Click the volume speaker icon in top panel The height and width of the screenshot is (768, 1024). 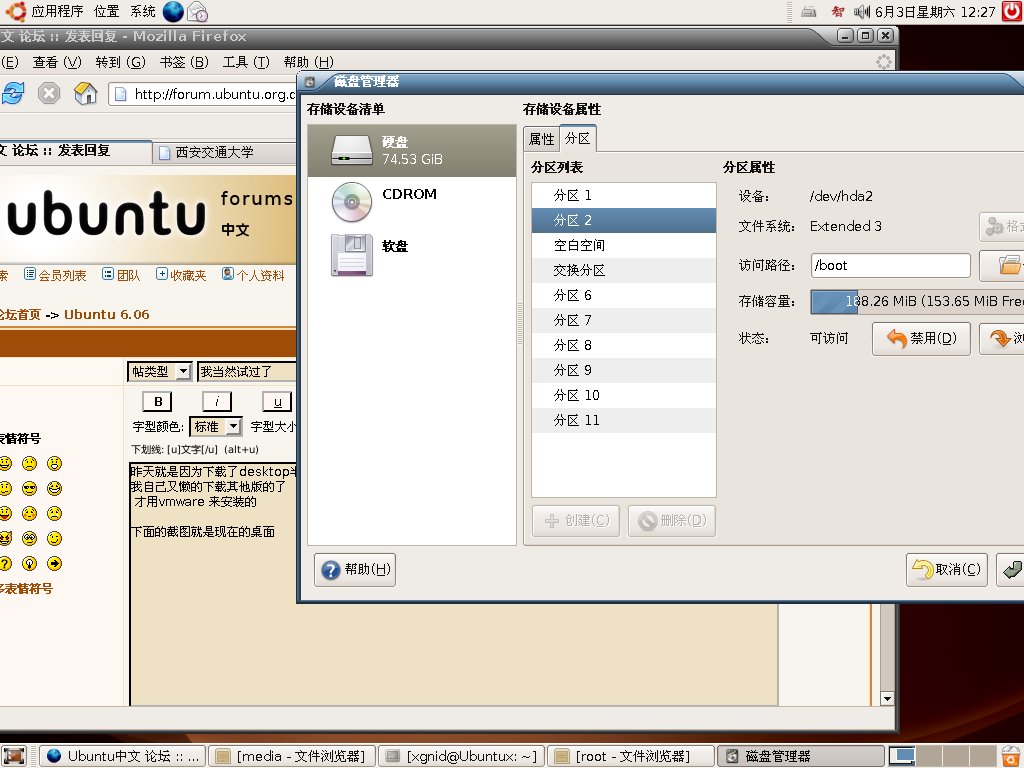(x=862, y=11)
